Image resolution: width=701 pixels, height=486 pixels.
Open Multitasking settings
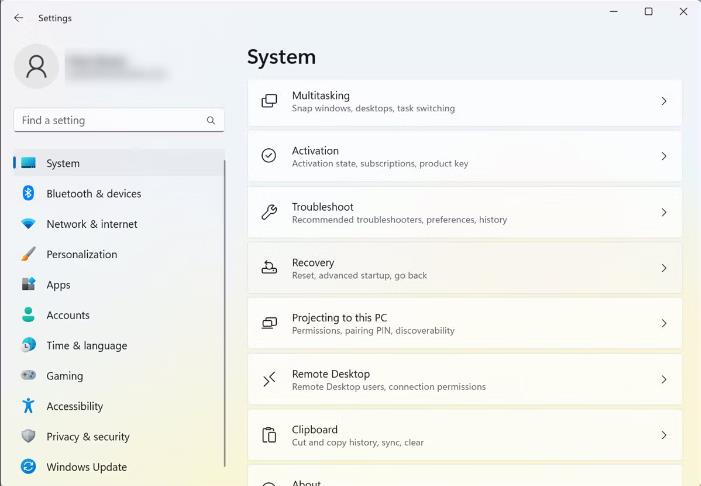465,102
